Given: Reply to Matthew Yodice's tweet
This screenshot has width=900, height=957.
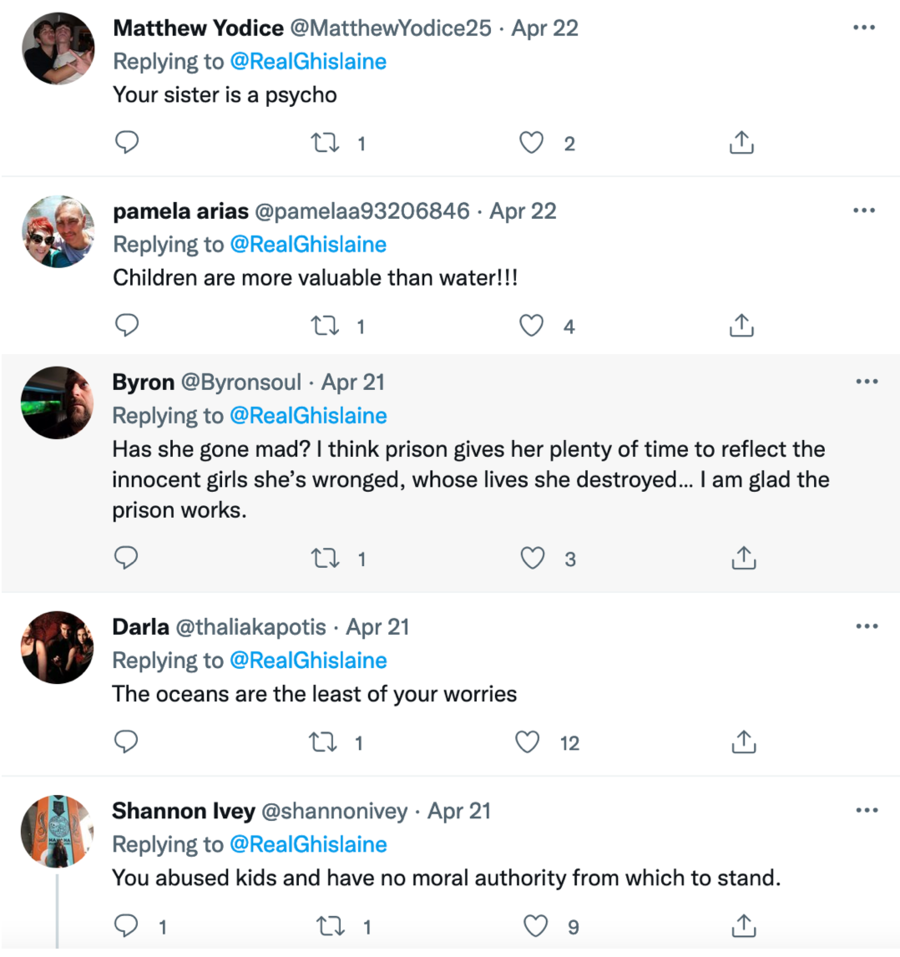Looking at the screenshot, I should (127, 143).
